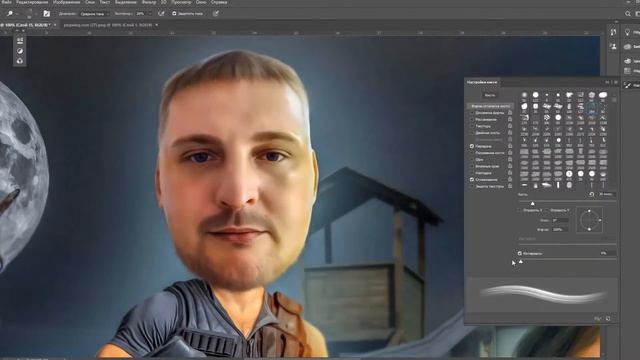Click the bottom icon in the floating strip
Screen dimensions: 640x360
(20, 61)
